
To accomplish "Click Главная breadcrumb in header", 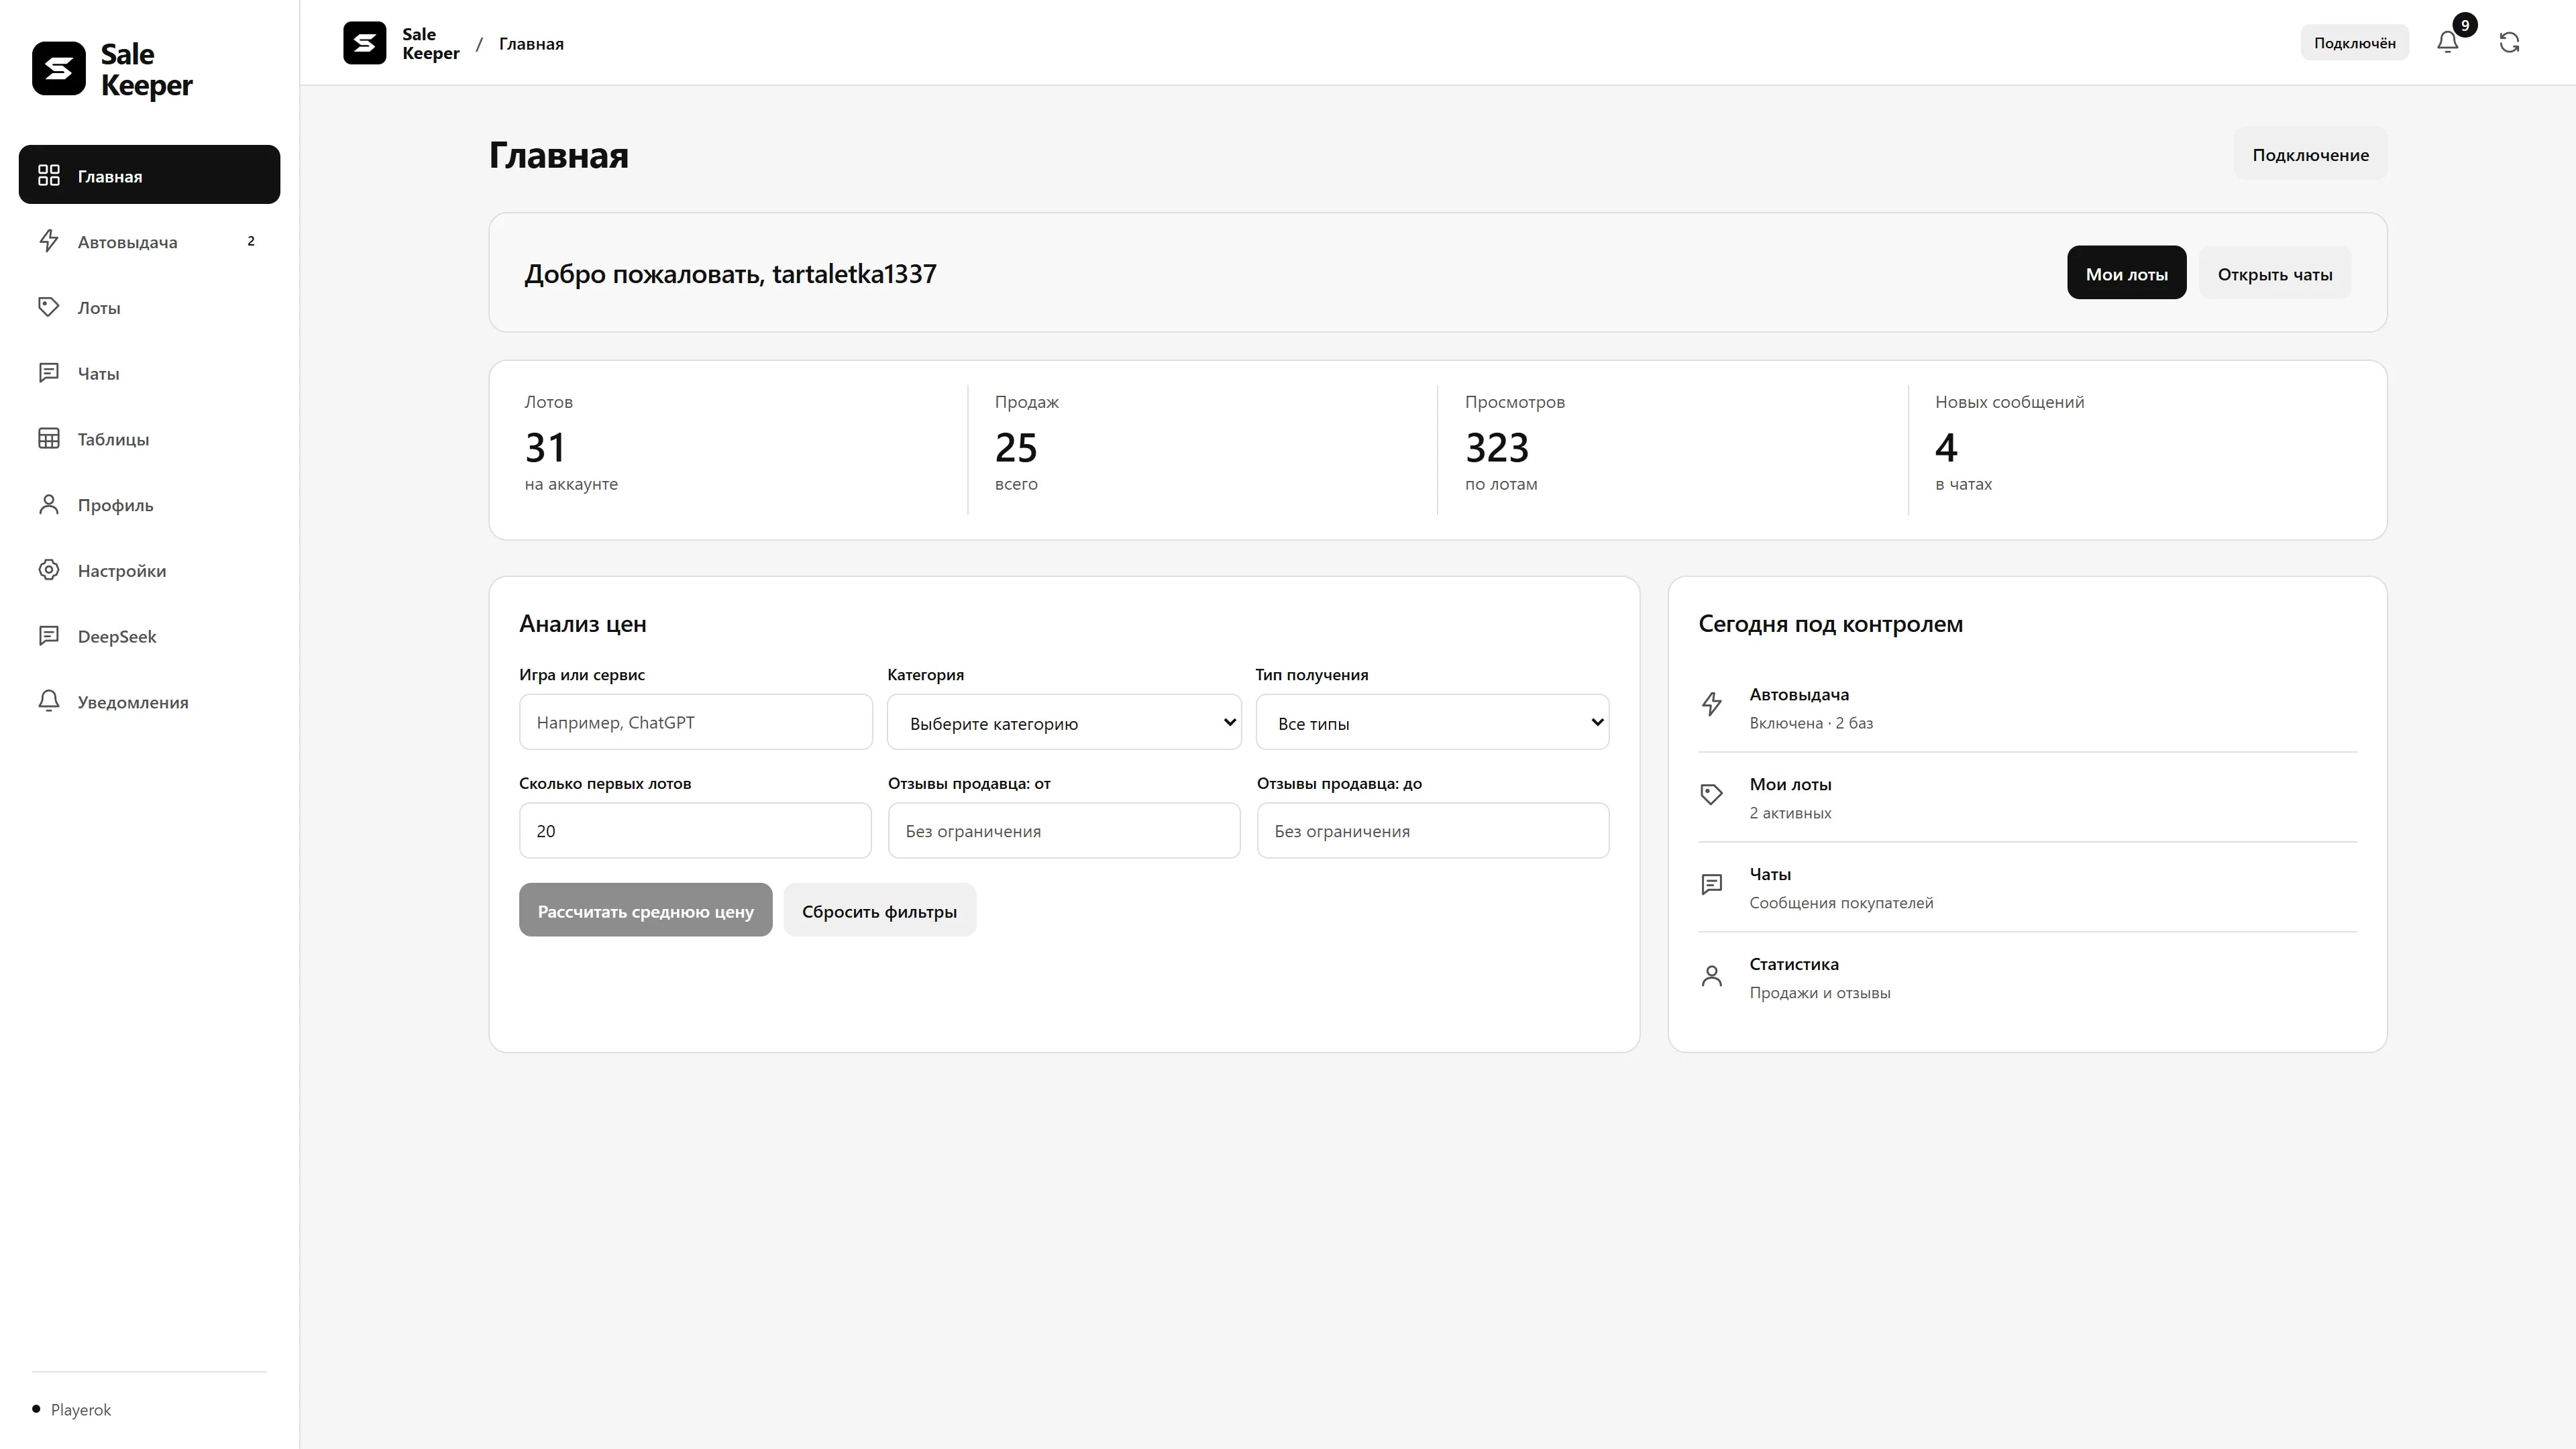I will [x=531, y=43].
